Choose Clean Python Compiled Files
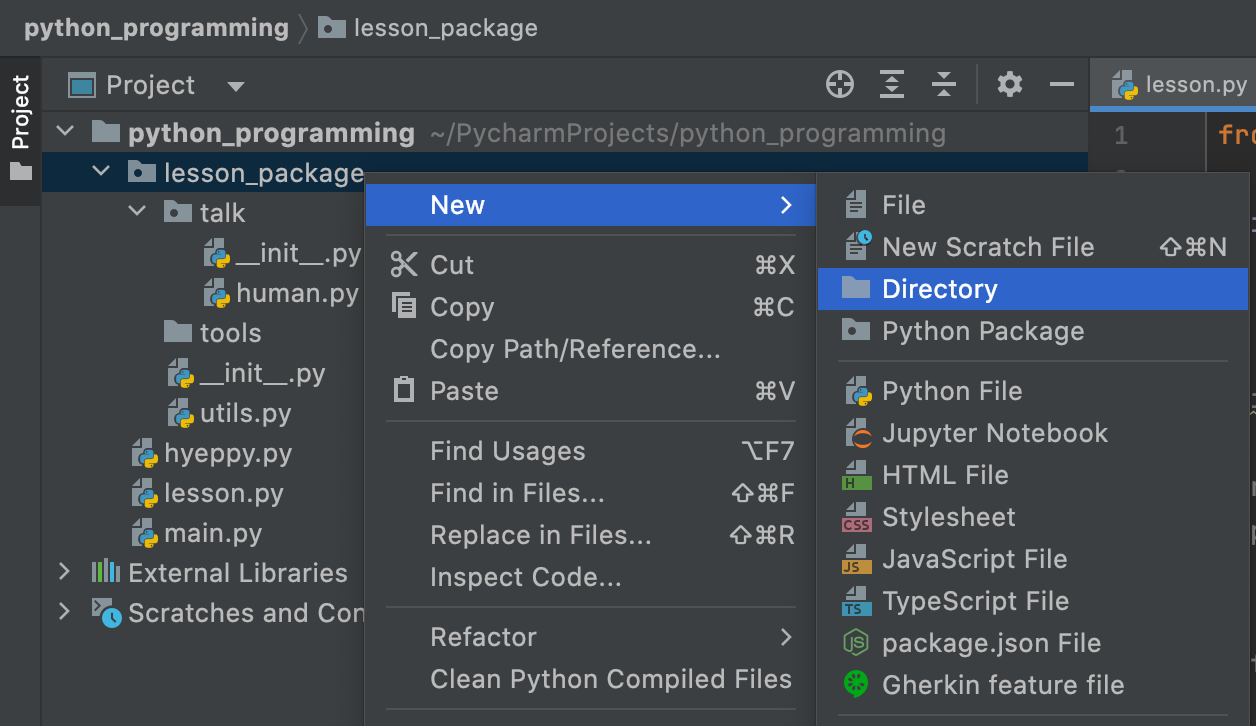Viewport: 1256px width, 726px height. click(x=591, y=679)
